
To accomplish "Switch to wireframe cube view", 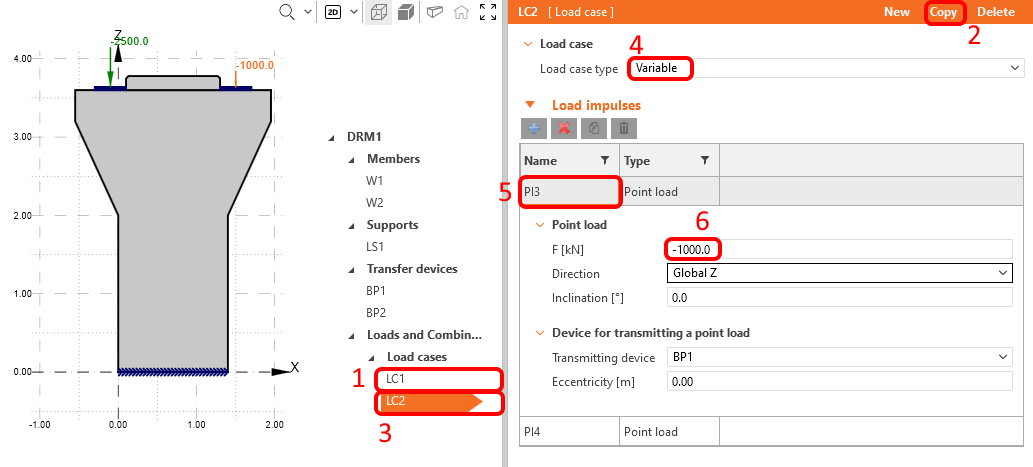I will 379,13.
